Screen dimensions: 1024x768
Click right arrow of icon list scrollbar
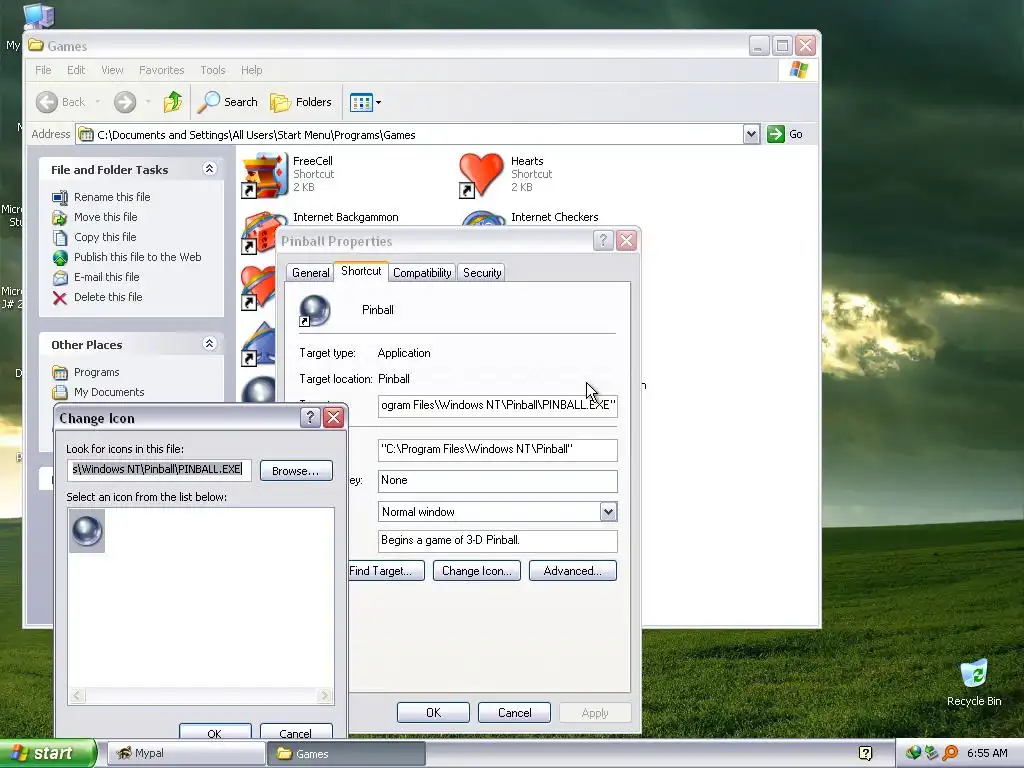[x=325, y=696]
